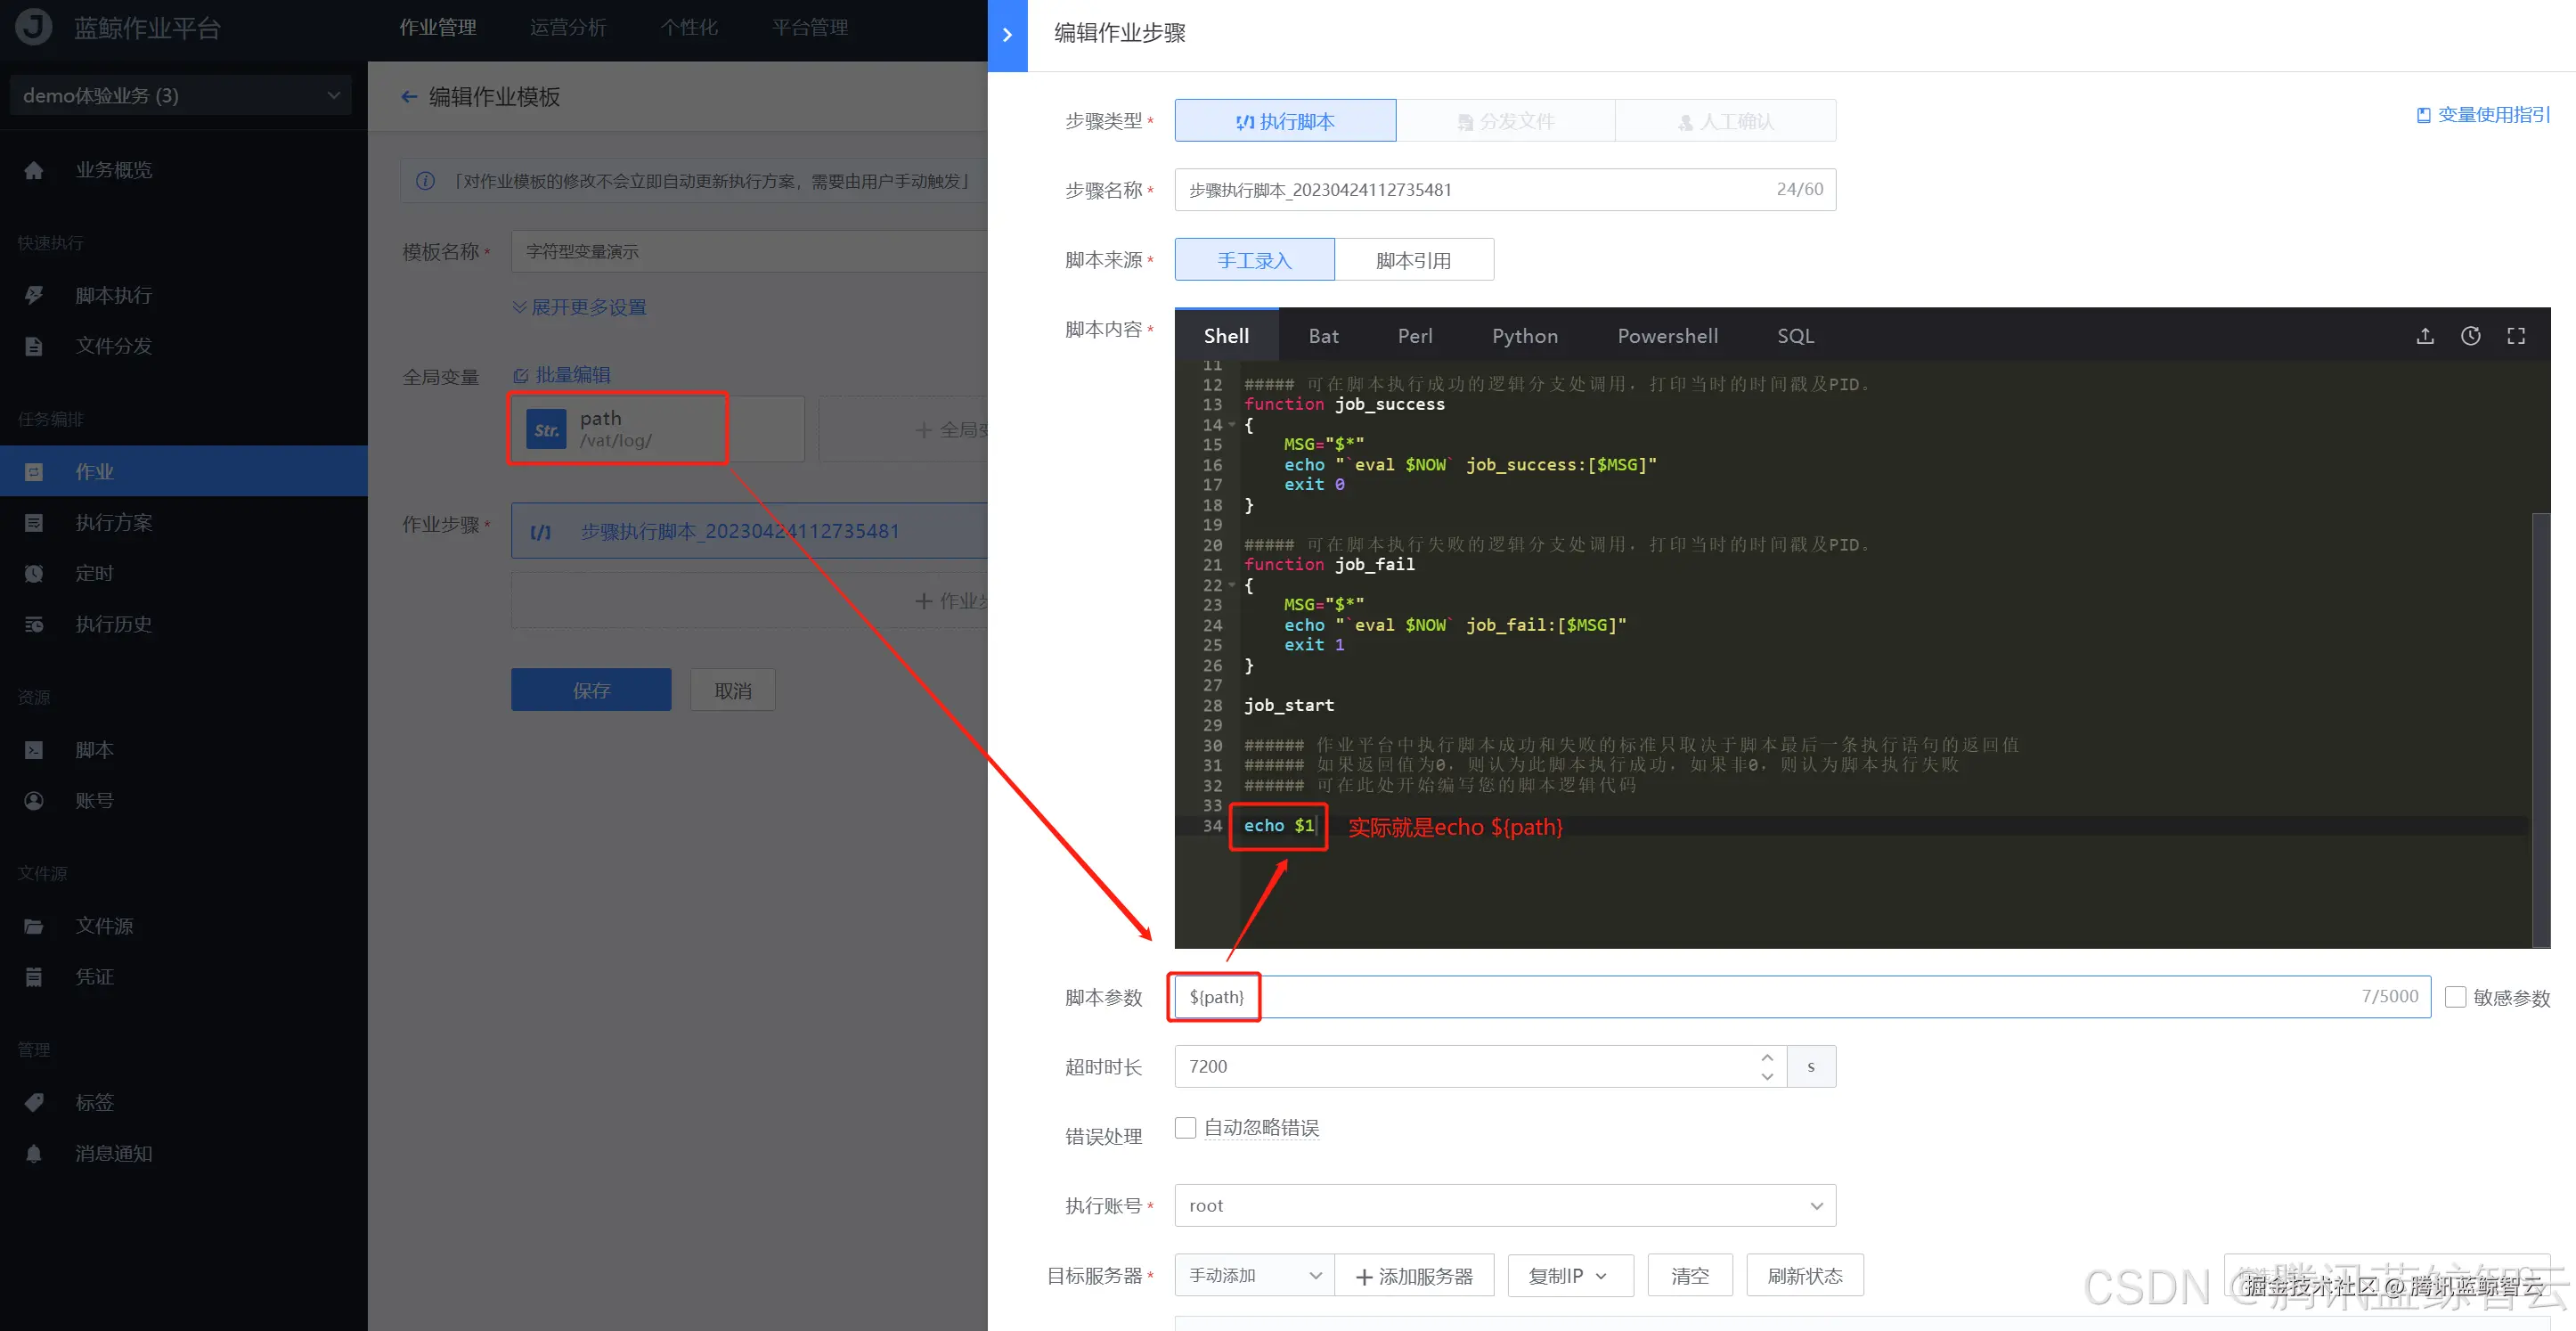Viewport: 2576px width, 1331px height.
Task: Click the 凭证 sidebar icon
Action: (x=34, y=977)
